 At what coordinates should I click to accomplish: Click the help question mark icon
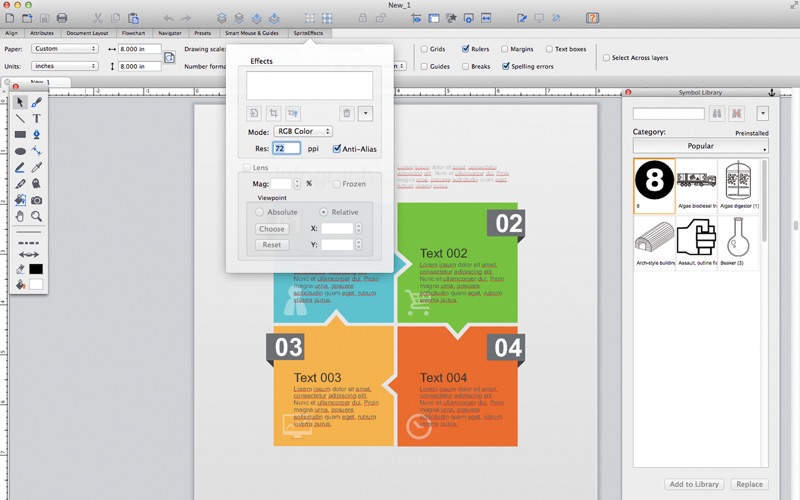[592, 18]
